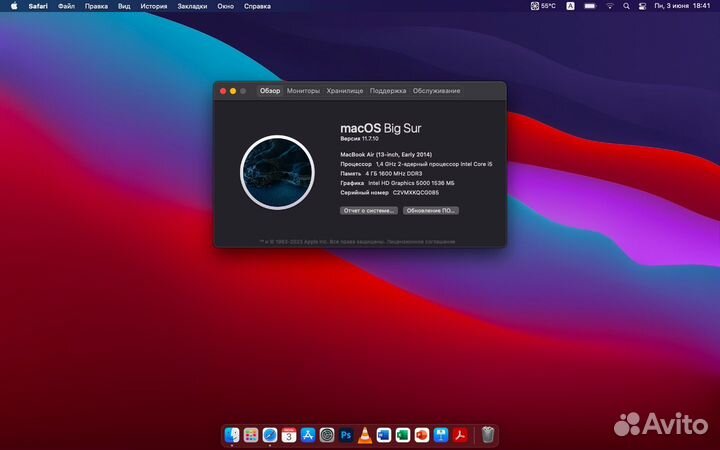Open the Apple menu
720x450 pixels.
coord(14,6)
